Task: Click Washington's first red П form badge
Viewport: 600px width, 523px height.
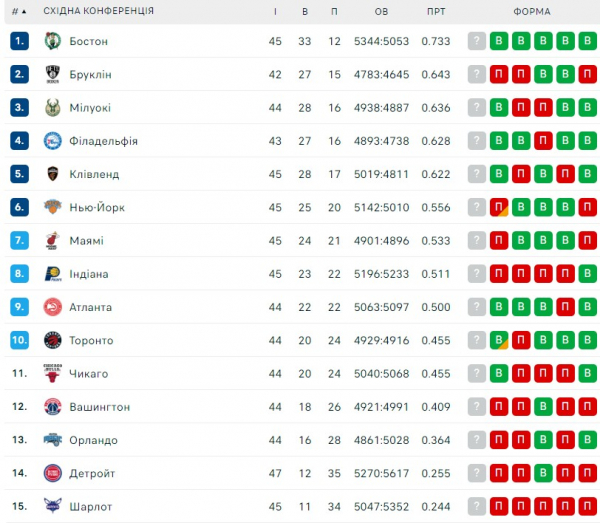Action: pyautogui.click(x=499, y=407)
